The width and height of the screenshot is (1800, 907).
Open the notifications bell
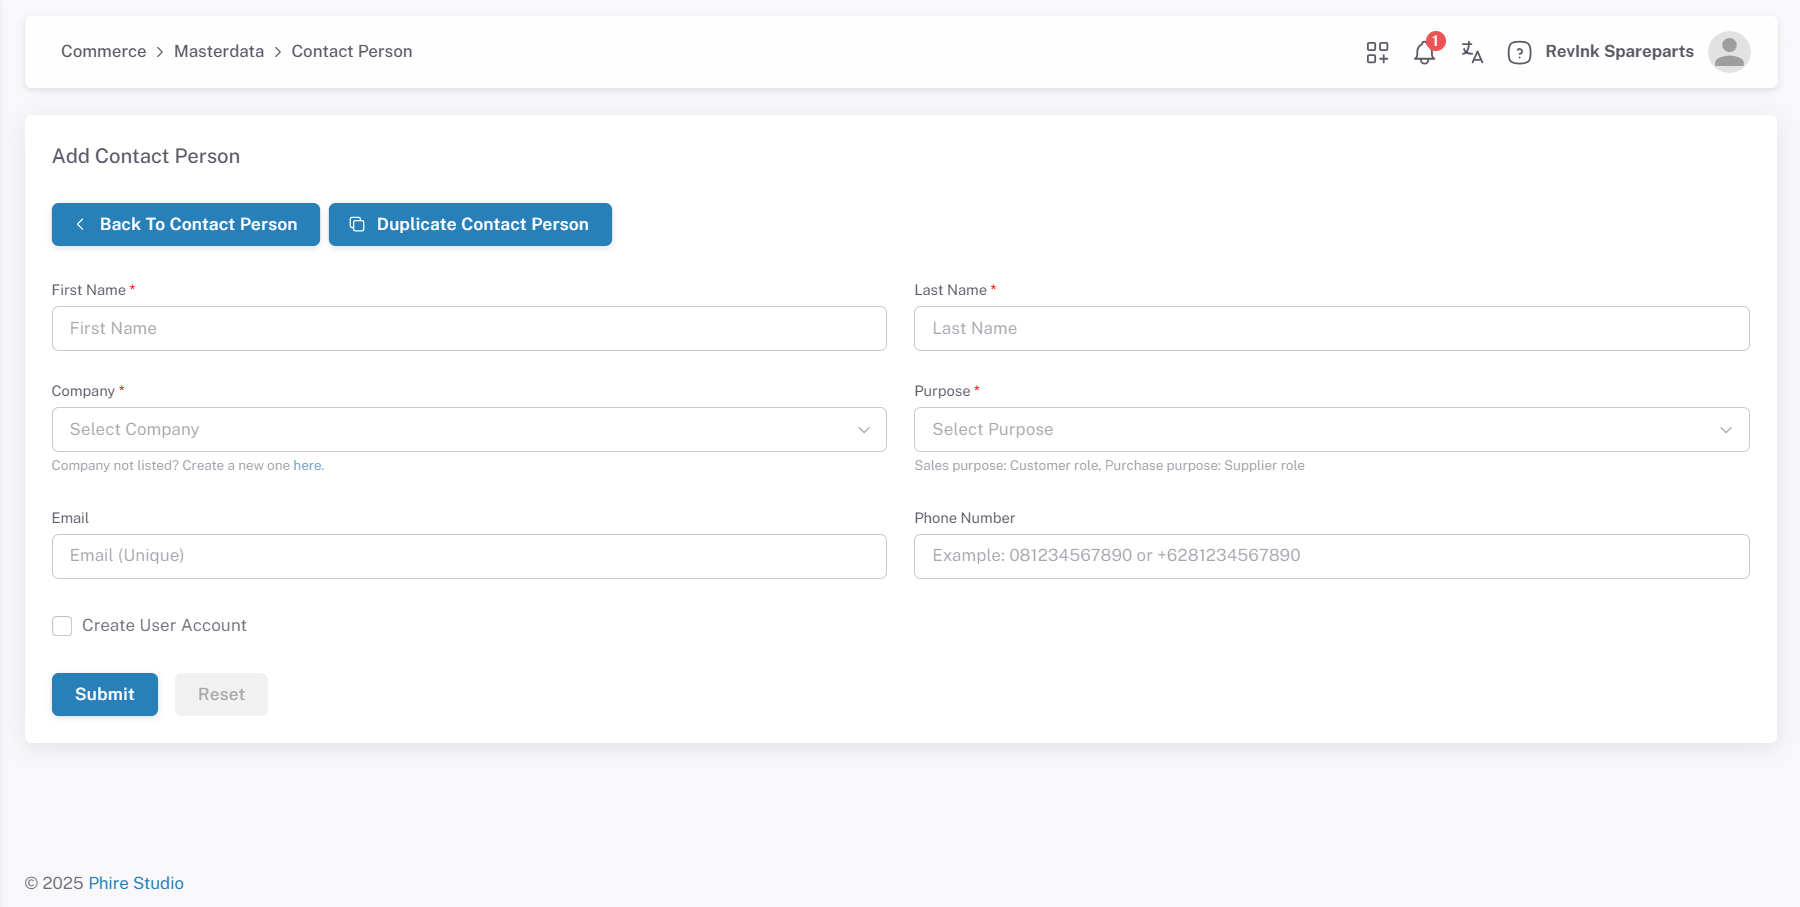tap(1424, 53)
